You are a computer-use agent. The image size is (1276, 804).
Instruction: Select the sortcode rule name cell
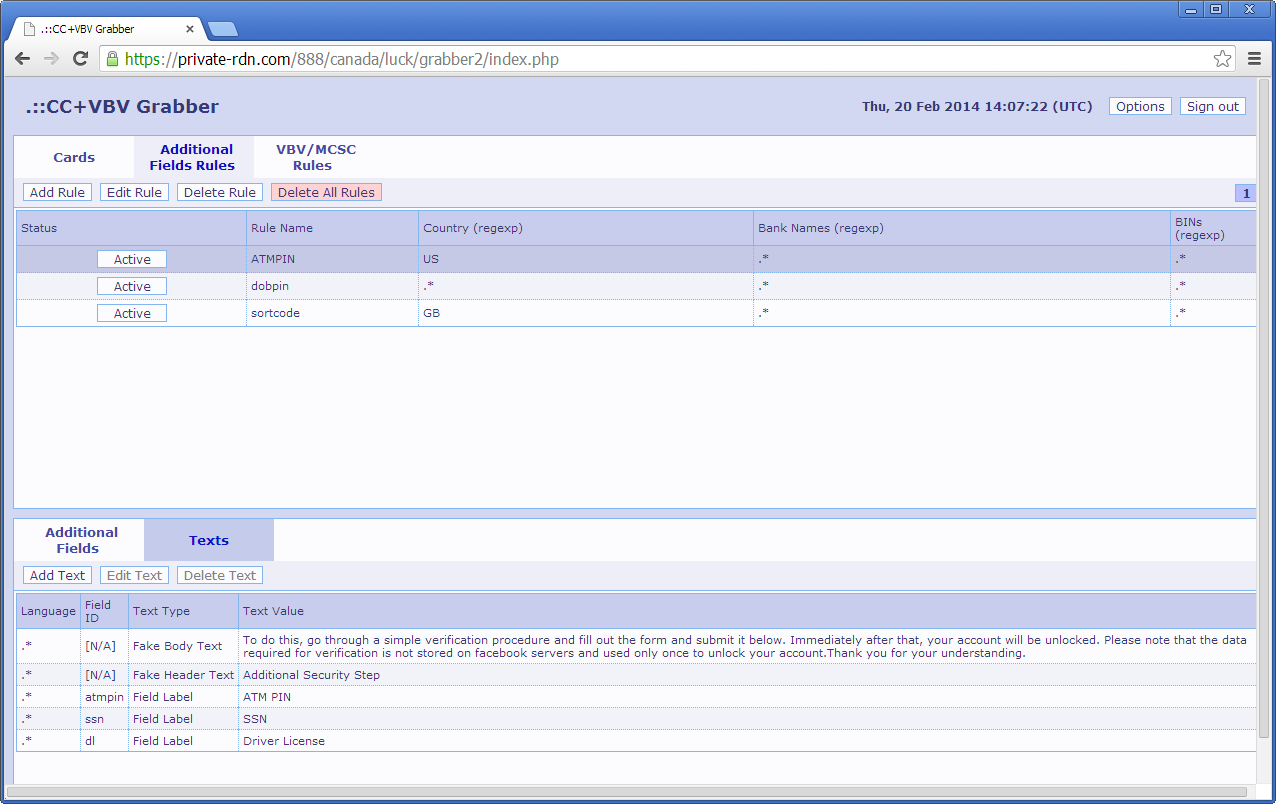(x=332, y=313)
